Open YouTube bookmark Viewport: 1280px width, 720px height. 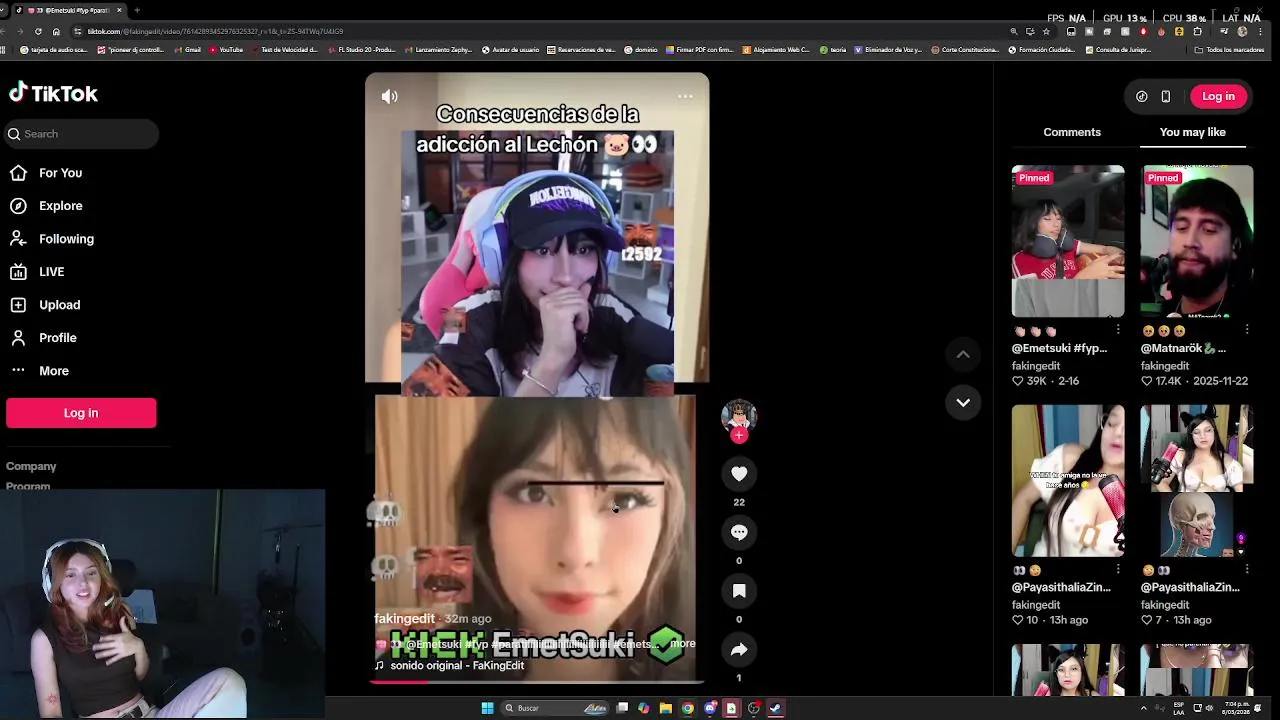click(x=226, y=50)
